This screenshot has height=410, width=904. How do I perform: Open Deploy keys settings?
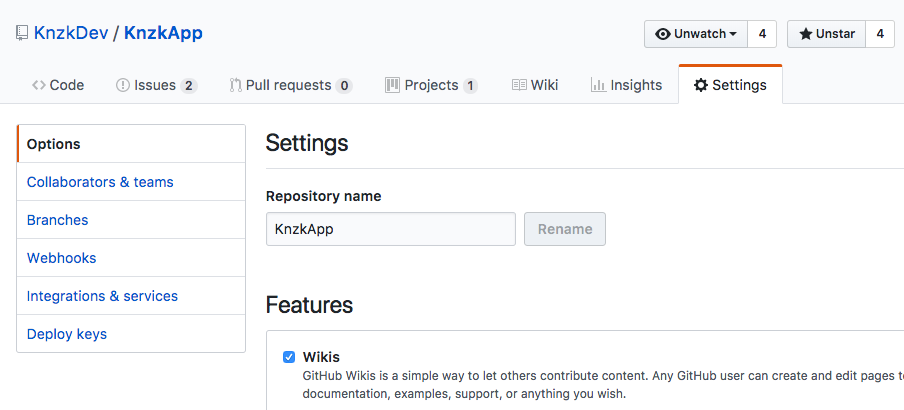[x=131, y=334]
